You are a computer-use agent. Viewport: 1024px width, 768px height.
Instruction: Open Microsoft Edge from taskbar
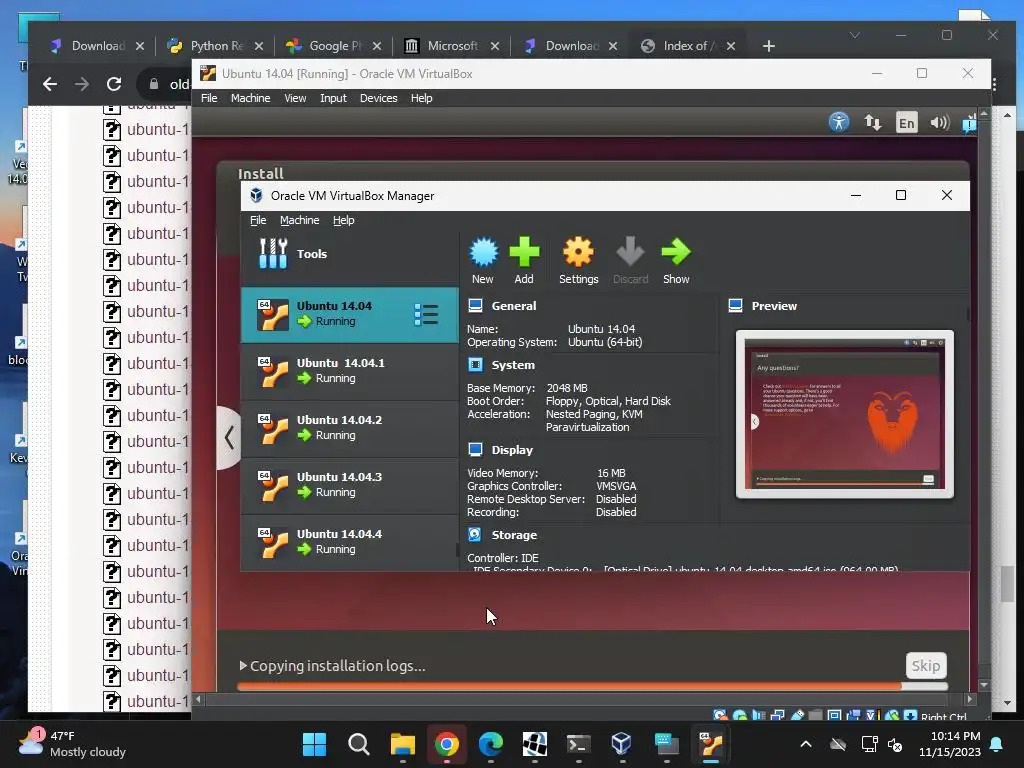click(x=490, y=744)
